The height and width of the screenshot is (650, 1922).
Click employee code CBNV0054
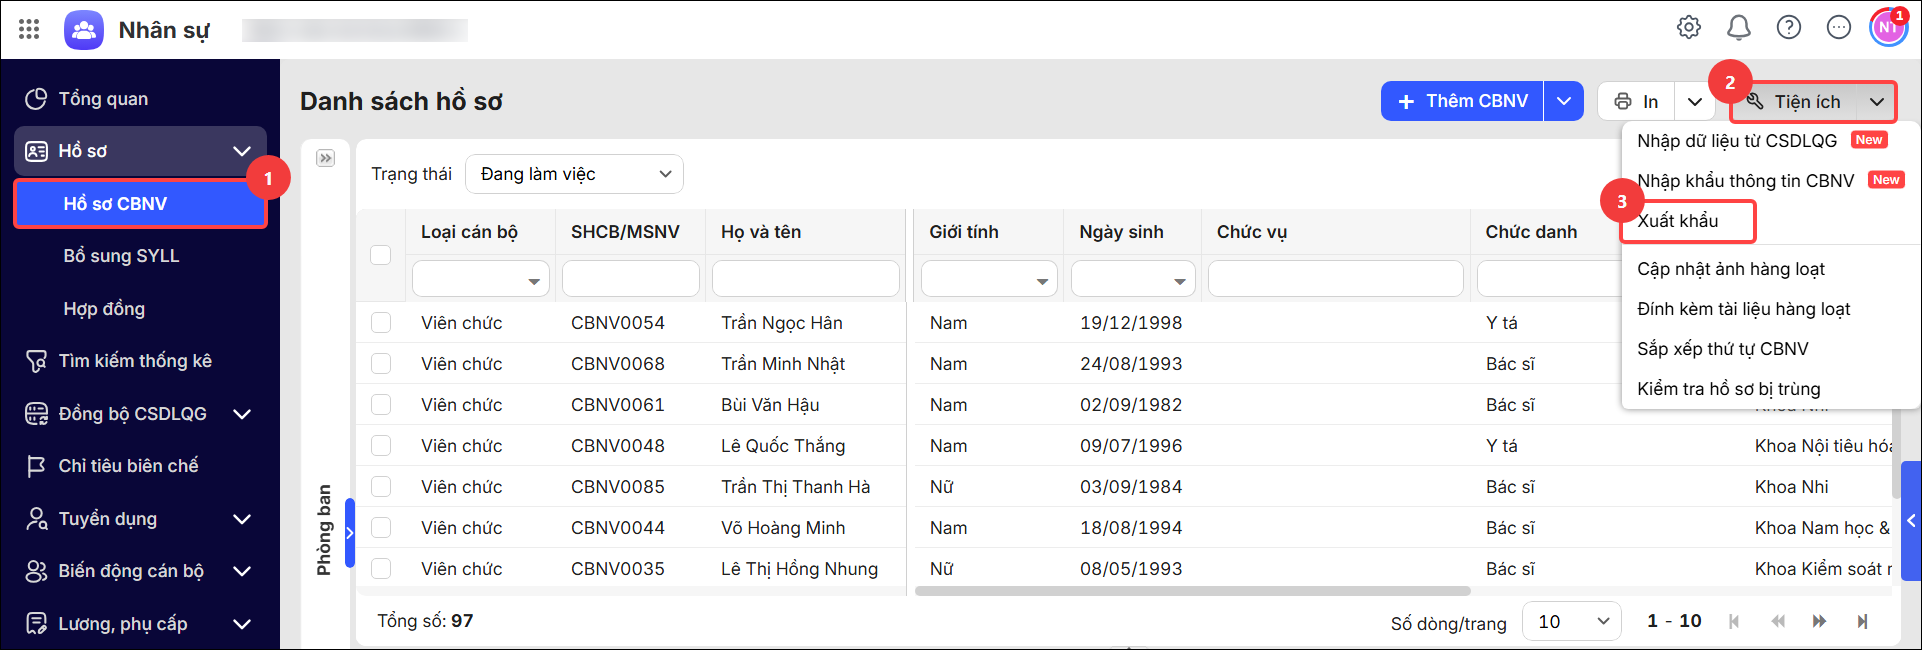coord(618,323)
